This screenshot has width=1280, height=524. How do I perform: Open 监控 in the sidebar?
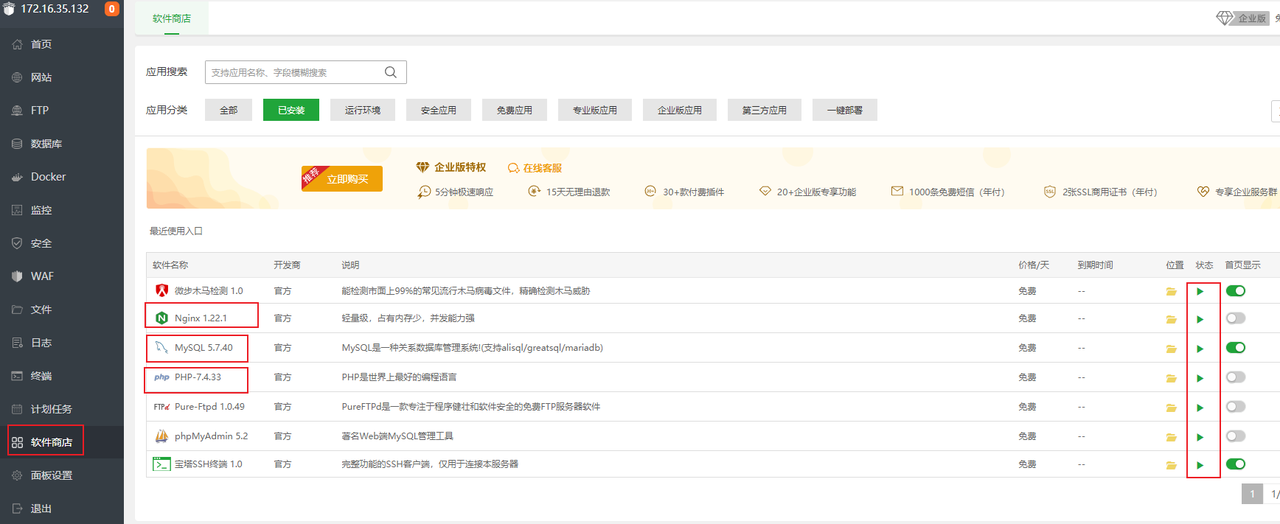point(41,210)
